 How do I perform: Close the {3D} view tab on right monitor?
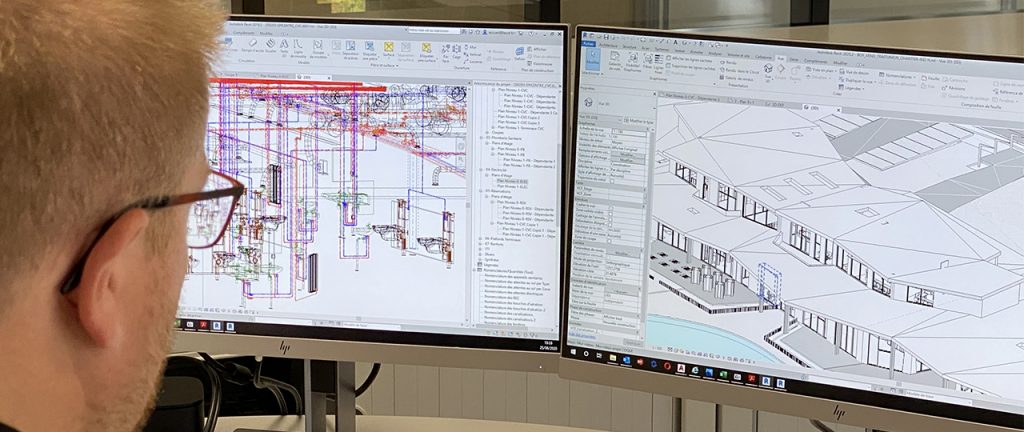839,109
